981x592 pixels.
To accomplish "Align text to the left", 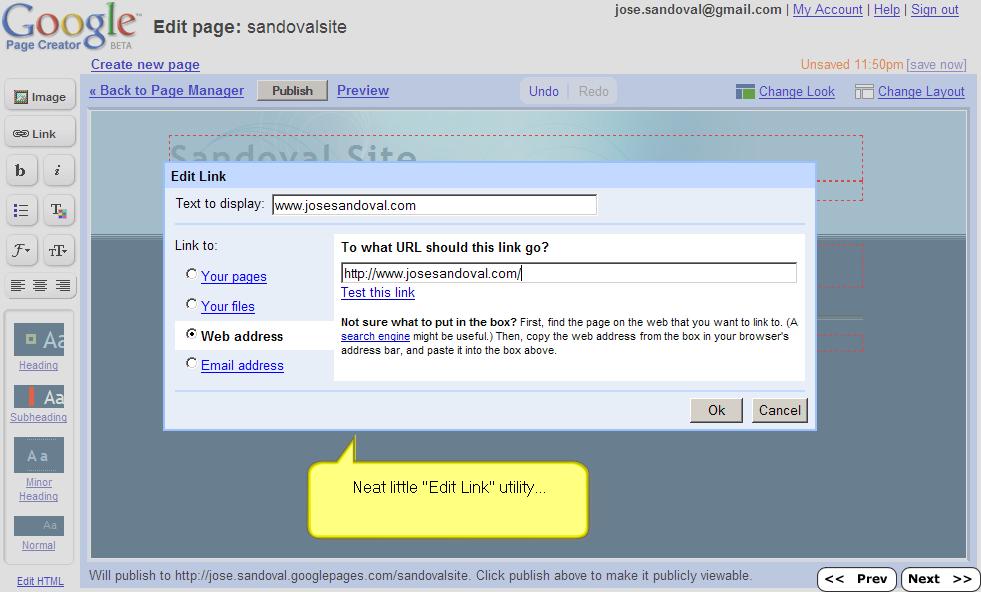I will point(18,285).
